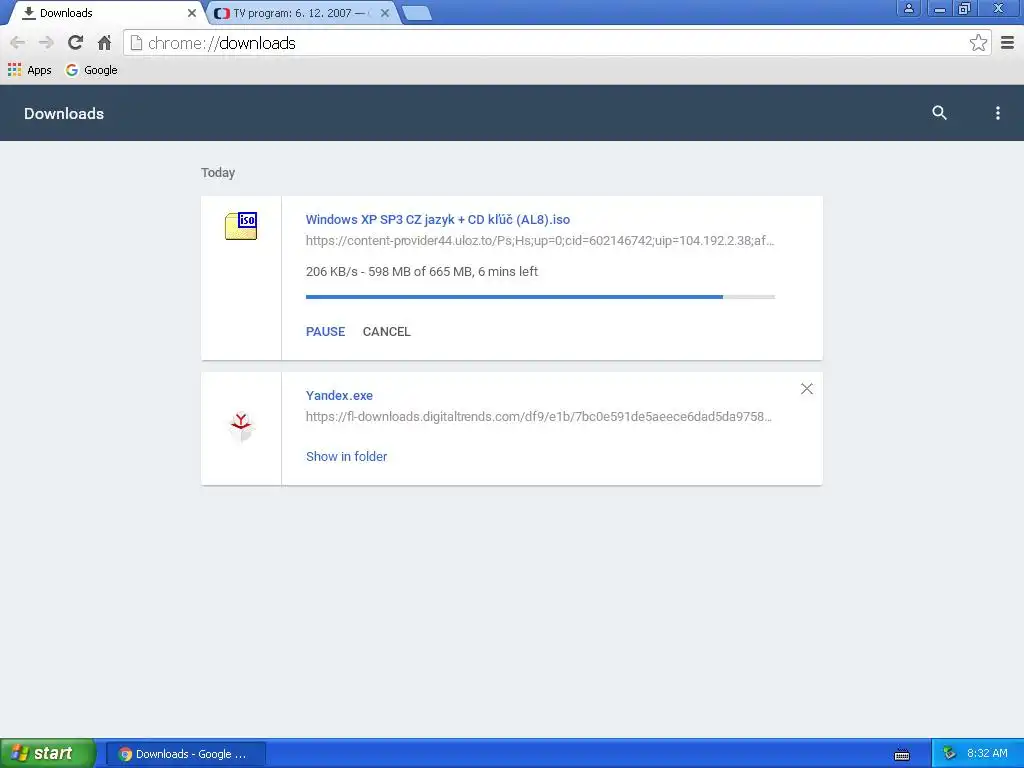Screen dimensions: 1024x768
Task: Pause the Windows XP ISO download
Action: pyautogui.click(x=325, y=332)
